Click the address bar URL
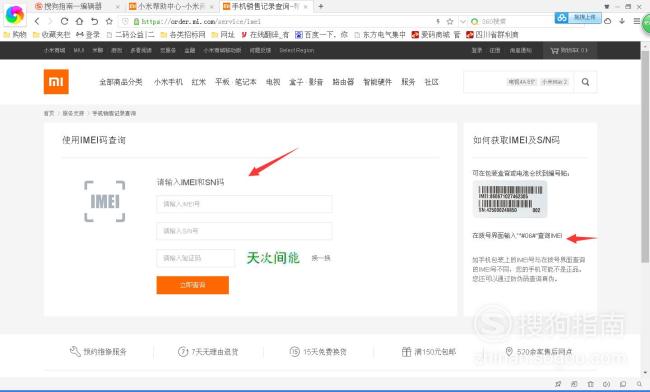The height and width of the screenshot is (392, 650). 201,22
